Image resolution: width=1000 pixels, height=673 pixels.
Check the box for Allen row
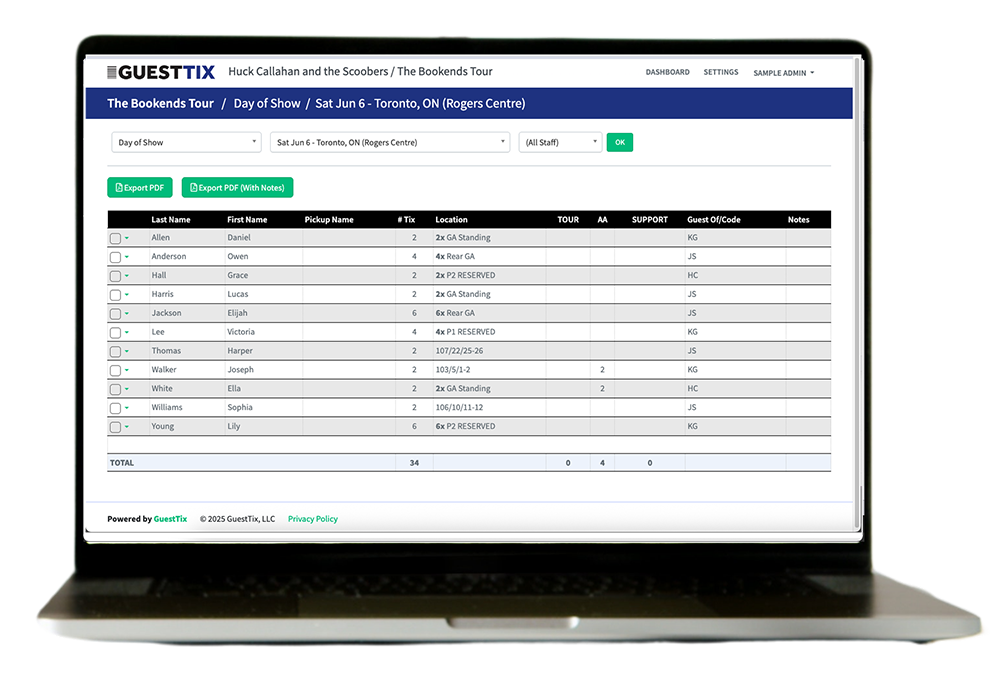pyautogui.click(x=115, y=239)
